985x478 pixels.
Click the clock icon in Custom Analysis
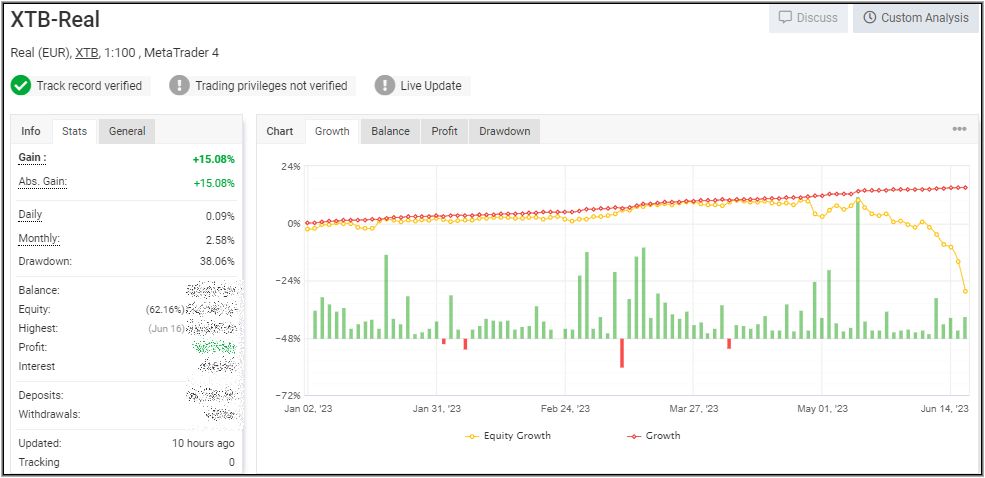[x=869, y=18]
